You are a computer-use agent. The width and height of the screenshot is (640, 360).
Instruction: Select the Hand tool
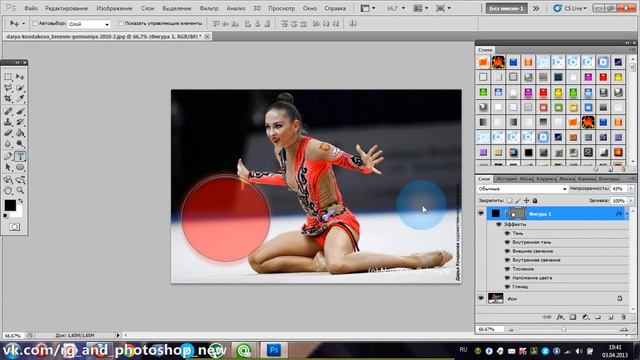[x=8, y=191]
